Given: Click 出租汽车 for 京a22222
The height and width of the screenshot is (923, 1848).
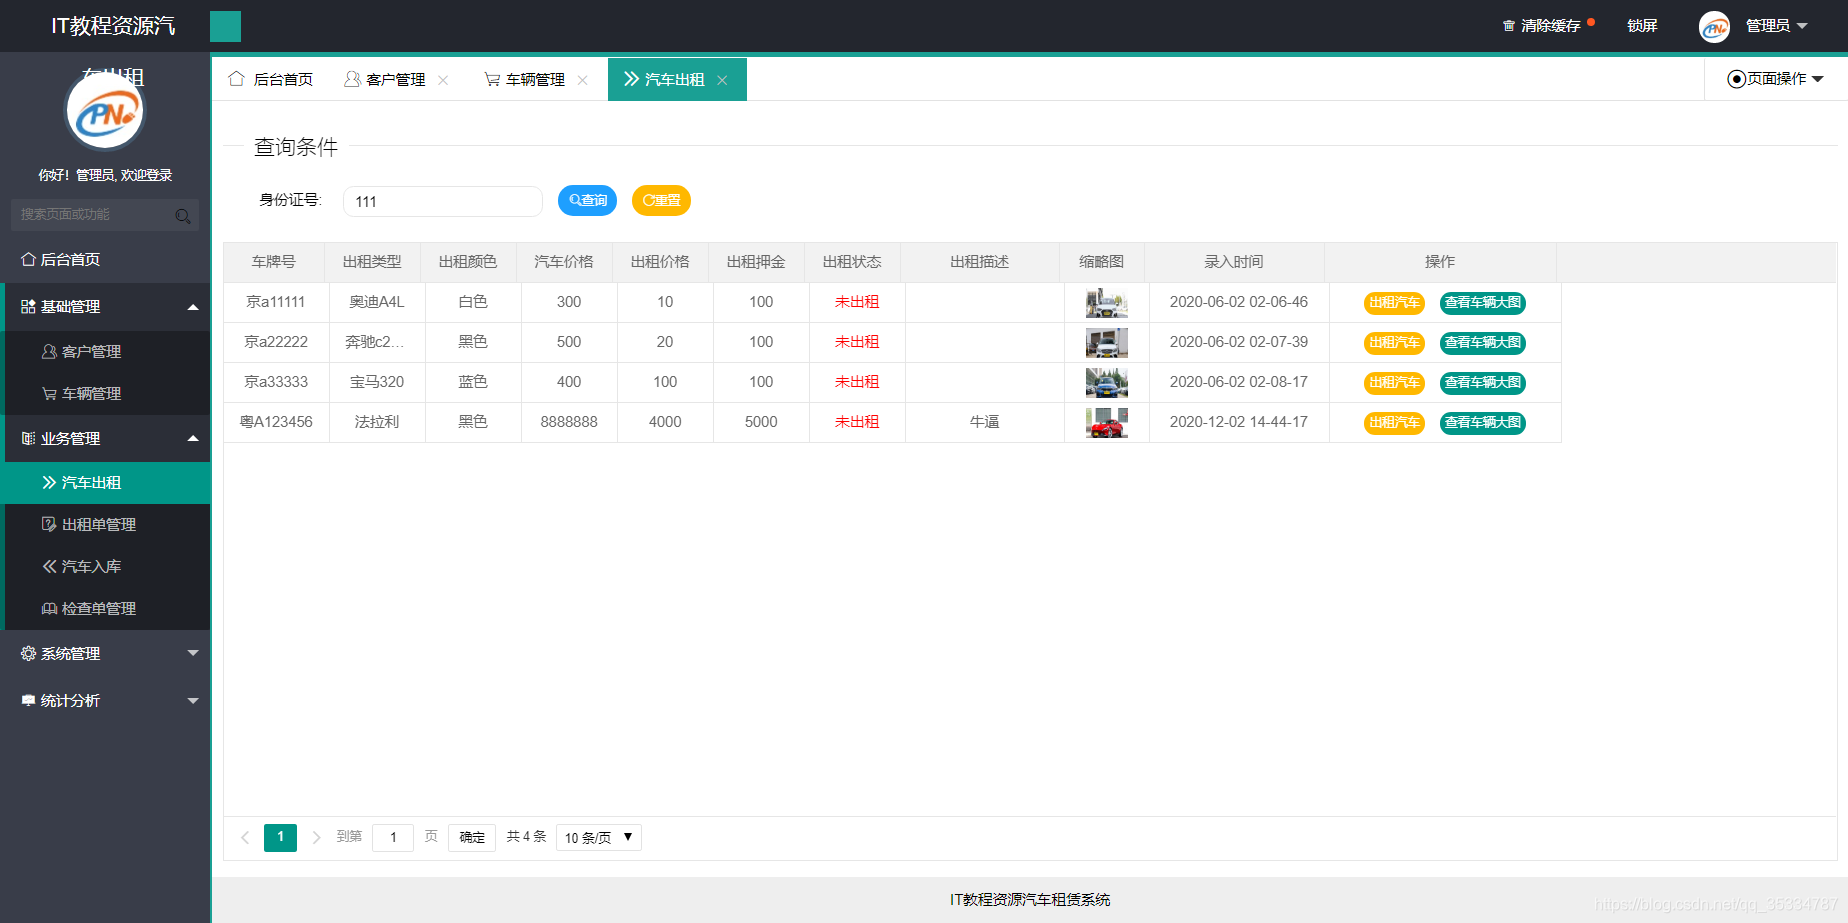Looking at the screenshot, I should point(1394,342).
